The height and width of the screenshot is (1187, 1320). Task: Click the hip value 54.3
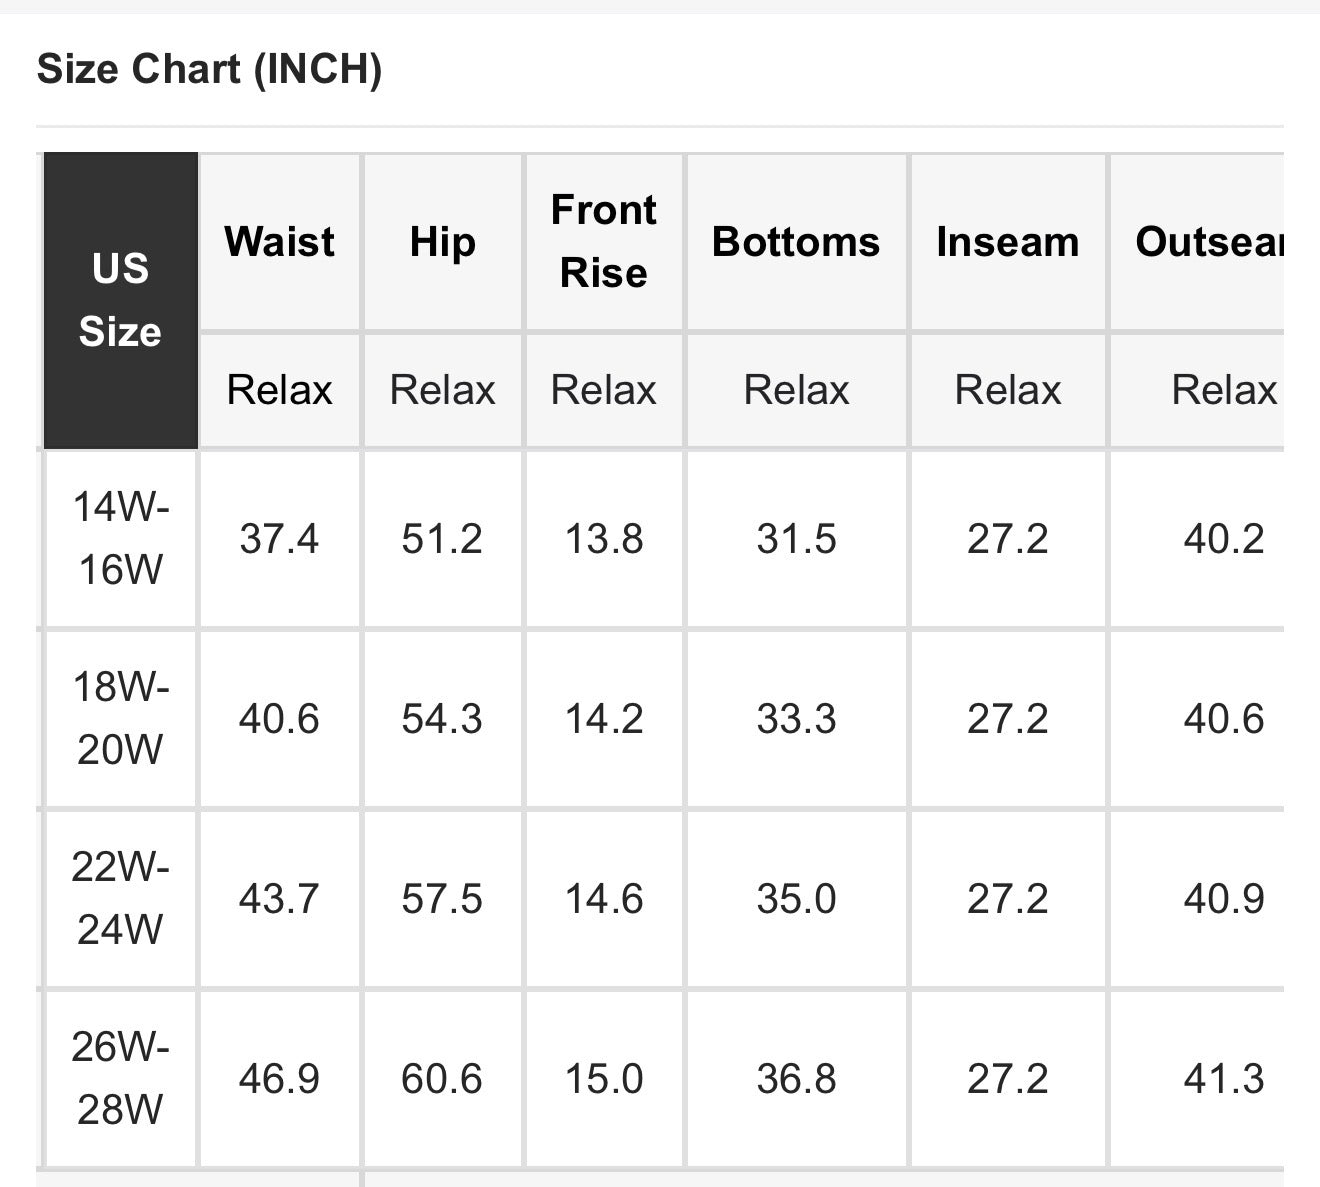(442, 719)
